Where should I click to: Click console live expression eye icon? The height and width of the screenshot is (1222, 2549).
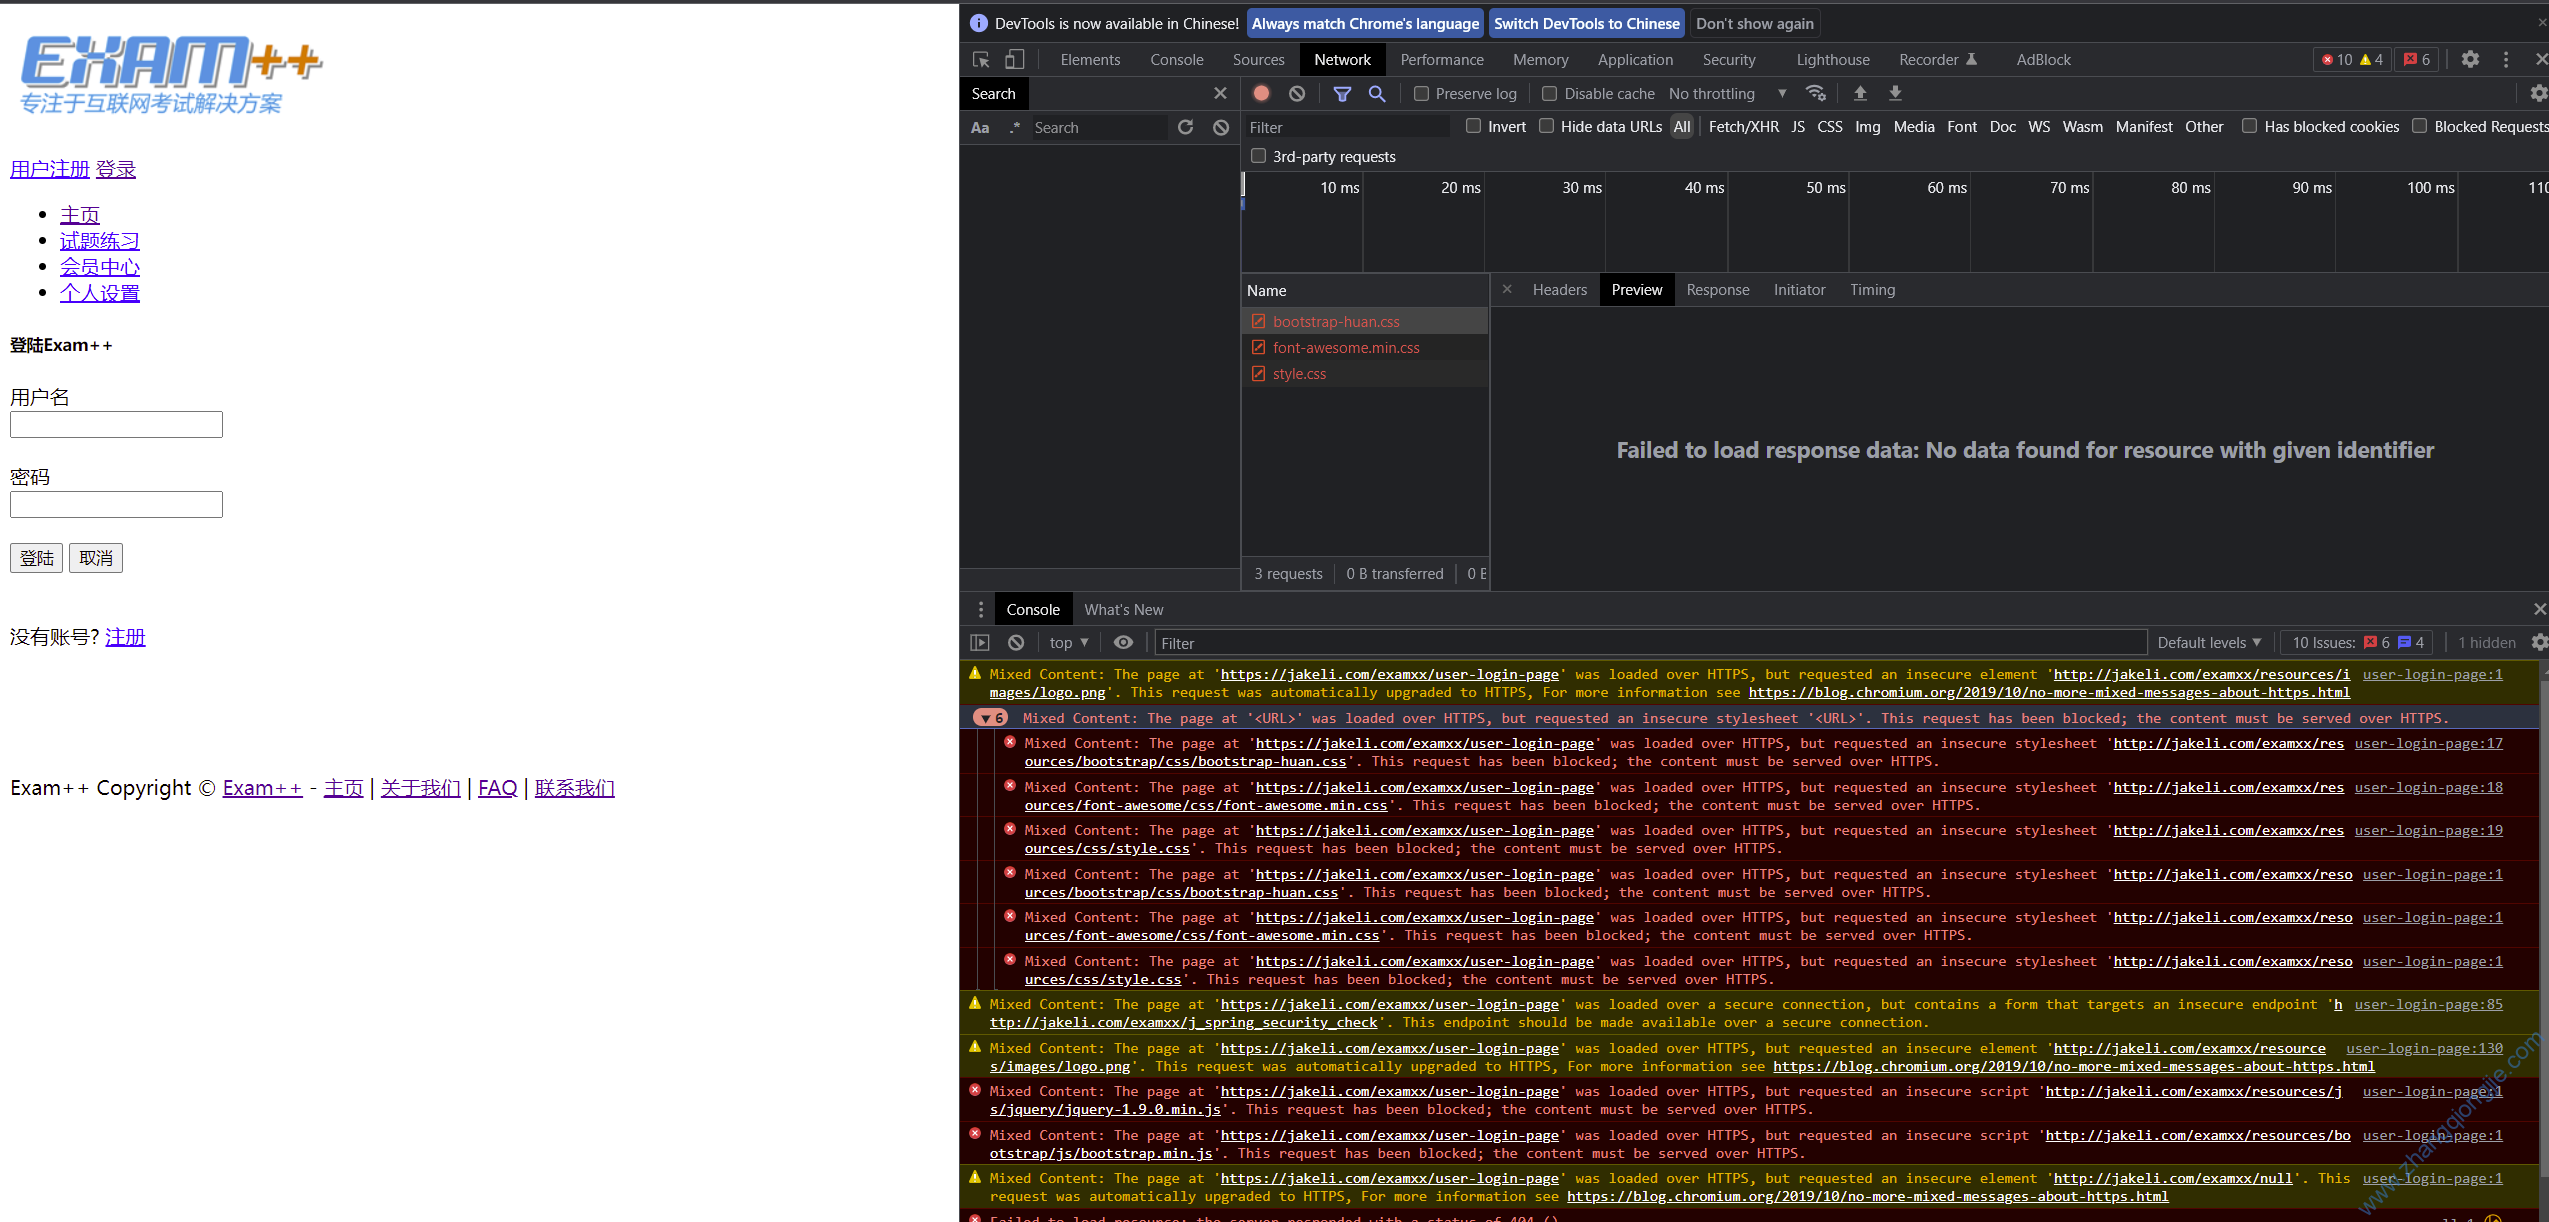coord(1123,643)
